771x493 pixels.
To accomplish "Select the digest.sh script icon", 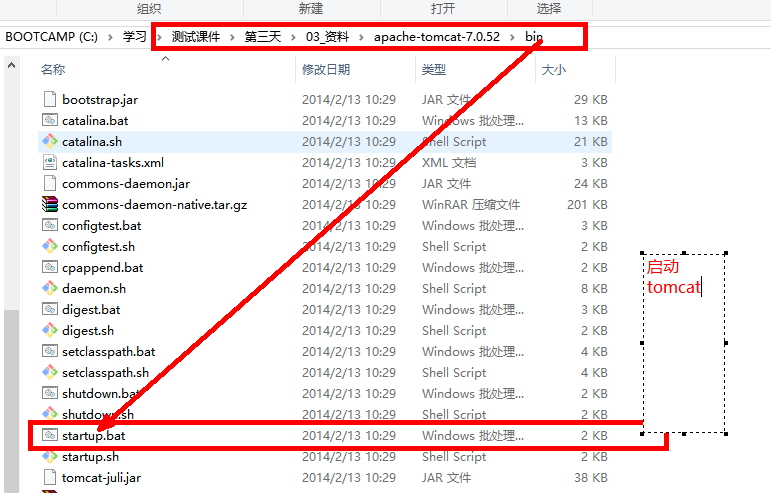I will (50, 330).
